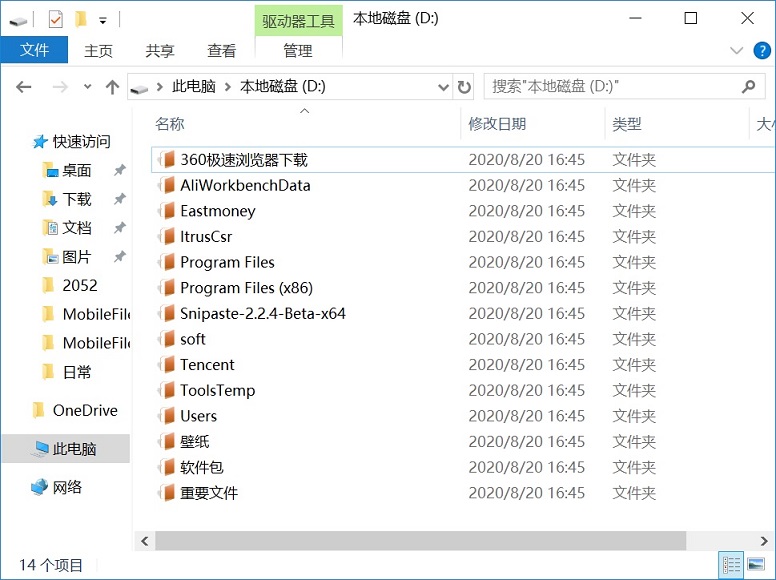Click the magnifier search icon
Viewport: 776px width, 580px height.
749,87
